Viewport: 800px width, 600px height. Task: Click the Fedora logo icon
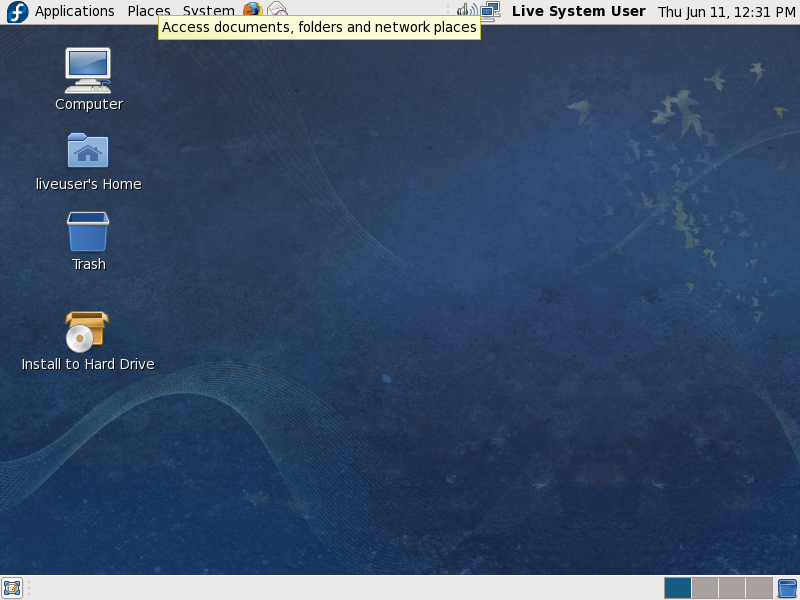[x=16, y=11]
